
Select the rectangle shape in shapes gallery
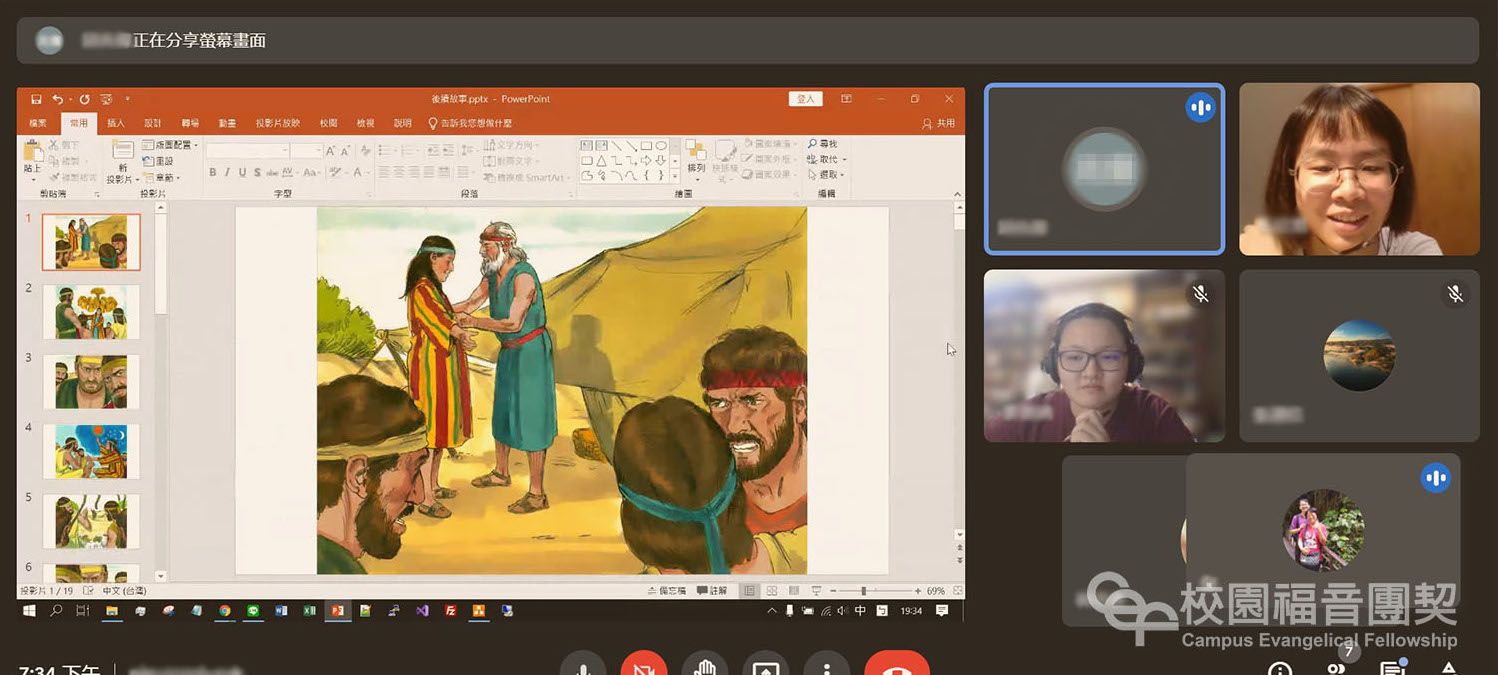646,145
